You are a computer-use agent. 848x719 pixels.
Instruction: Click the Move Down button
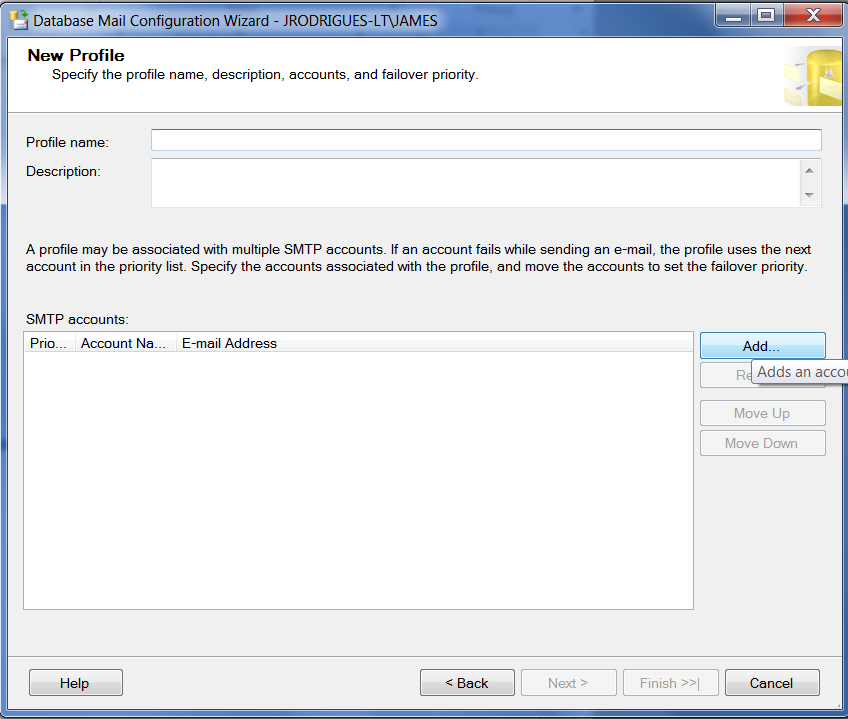(x=762, y=443)
